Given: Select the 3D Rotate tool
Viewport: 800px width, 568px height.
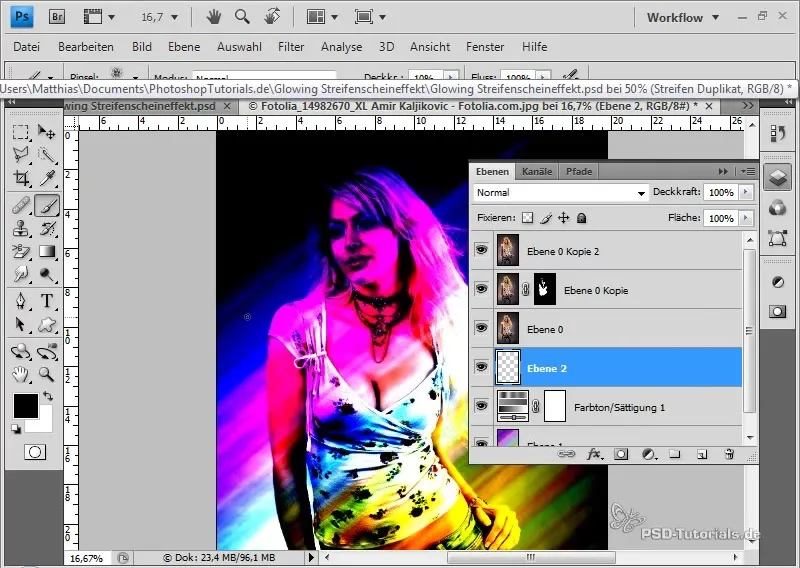Looking at the screenshot, I should (x=20, y=351).
